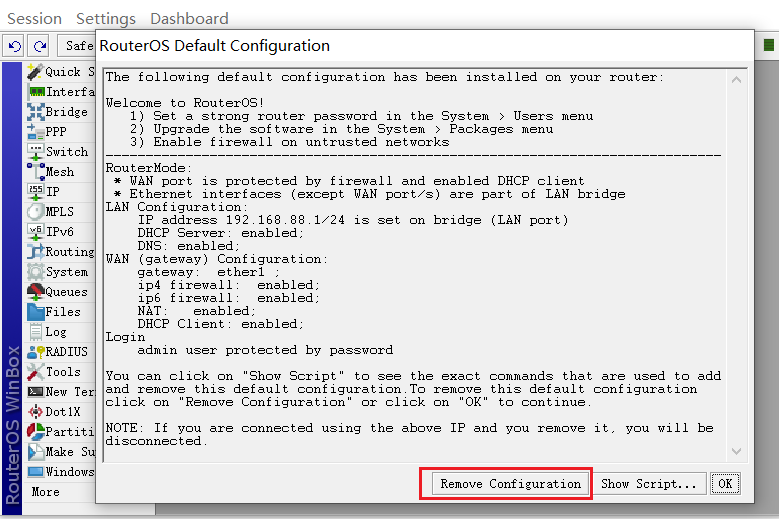This screenshot has width=779, height=519.
Task: Open the Bridge sidebar item
Action: point(65,112)
